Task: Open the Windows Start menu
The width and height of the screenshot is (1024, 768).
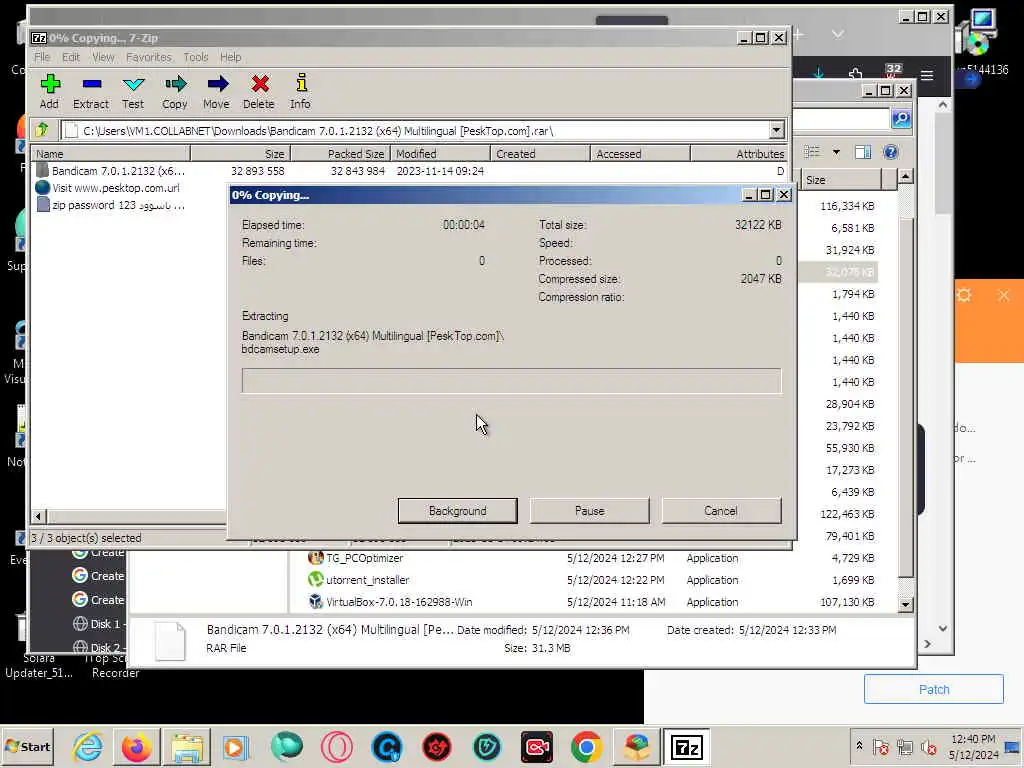Action: 27,746
